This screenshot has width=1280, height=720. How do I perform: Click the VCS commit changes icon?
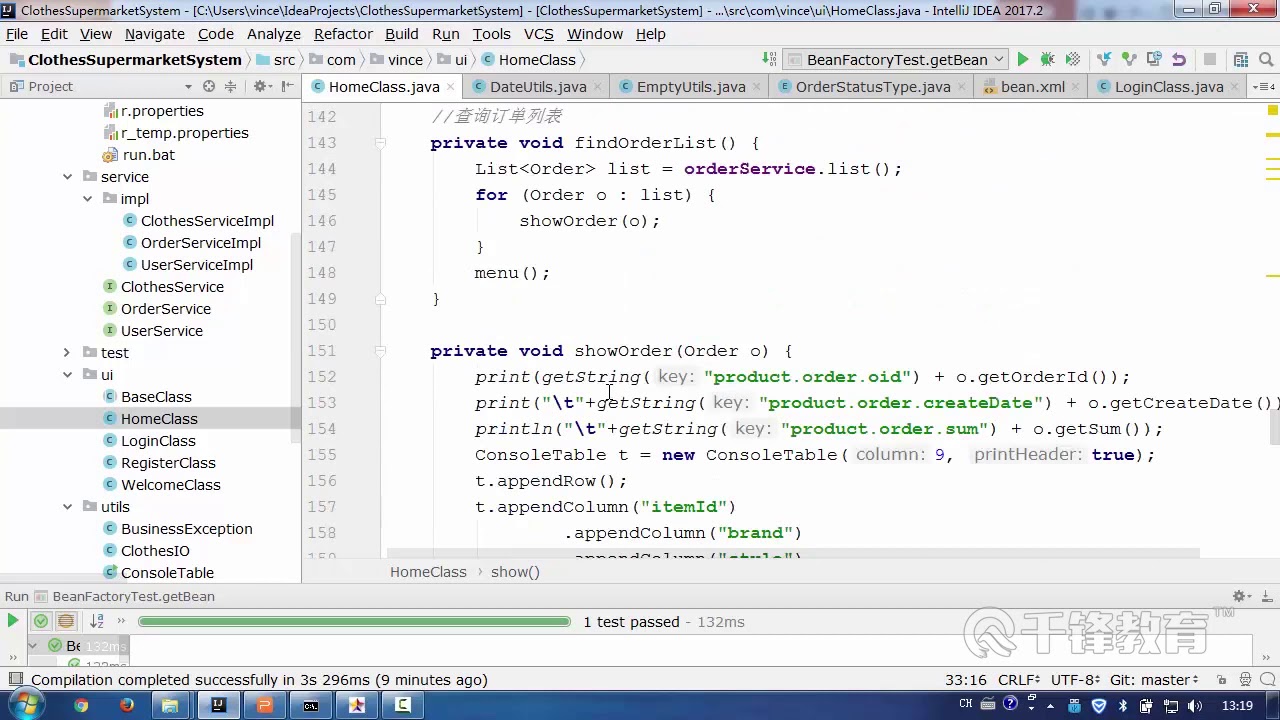click(x=1129, y=60)
